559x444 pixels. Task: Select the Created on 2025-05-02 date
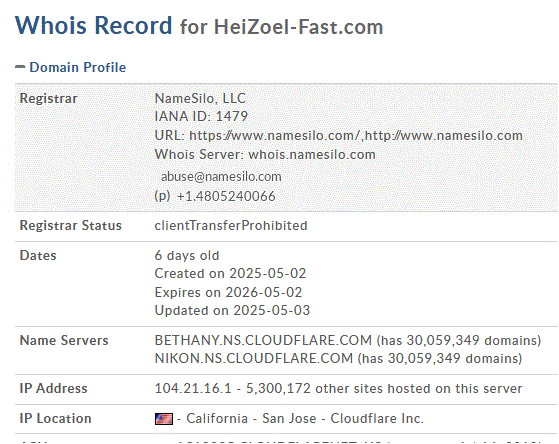(230, 274)
